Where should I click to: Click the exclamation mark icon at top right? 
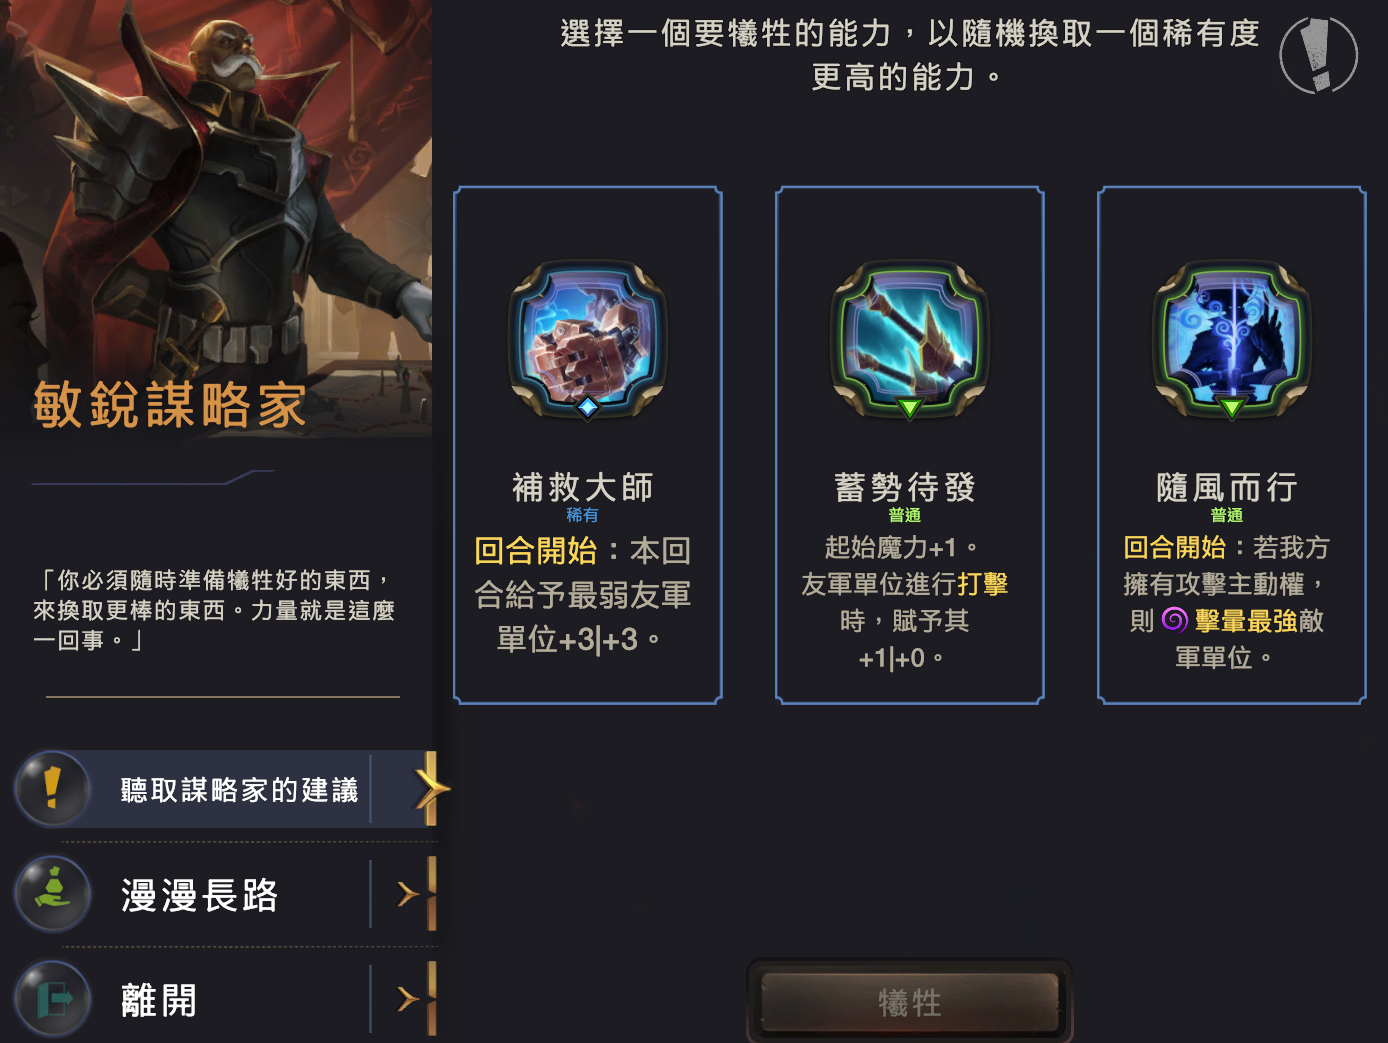click(1319, 55)
